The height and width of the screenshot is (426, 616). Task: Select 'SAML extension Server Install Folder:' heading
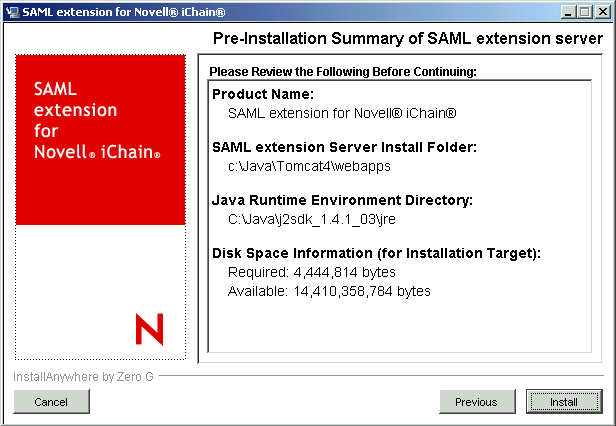[x=344, y=147]
